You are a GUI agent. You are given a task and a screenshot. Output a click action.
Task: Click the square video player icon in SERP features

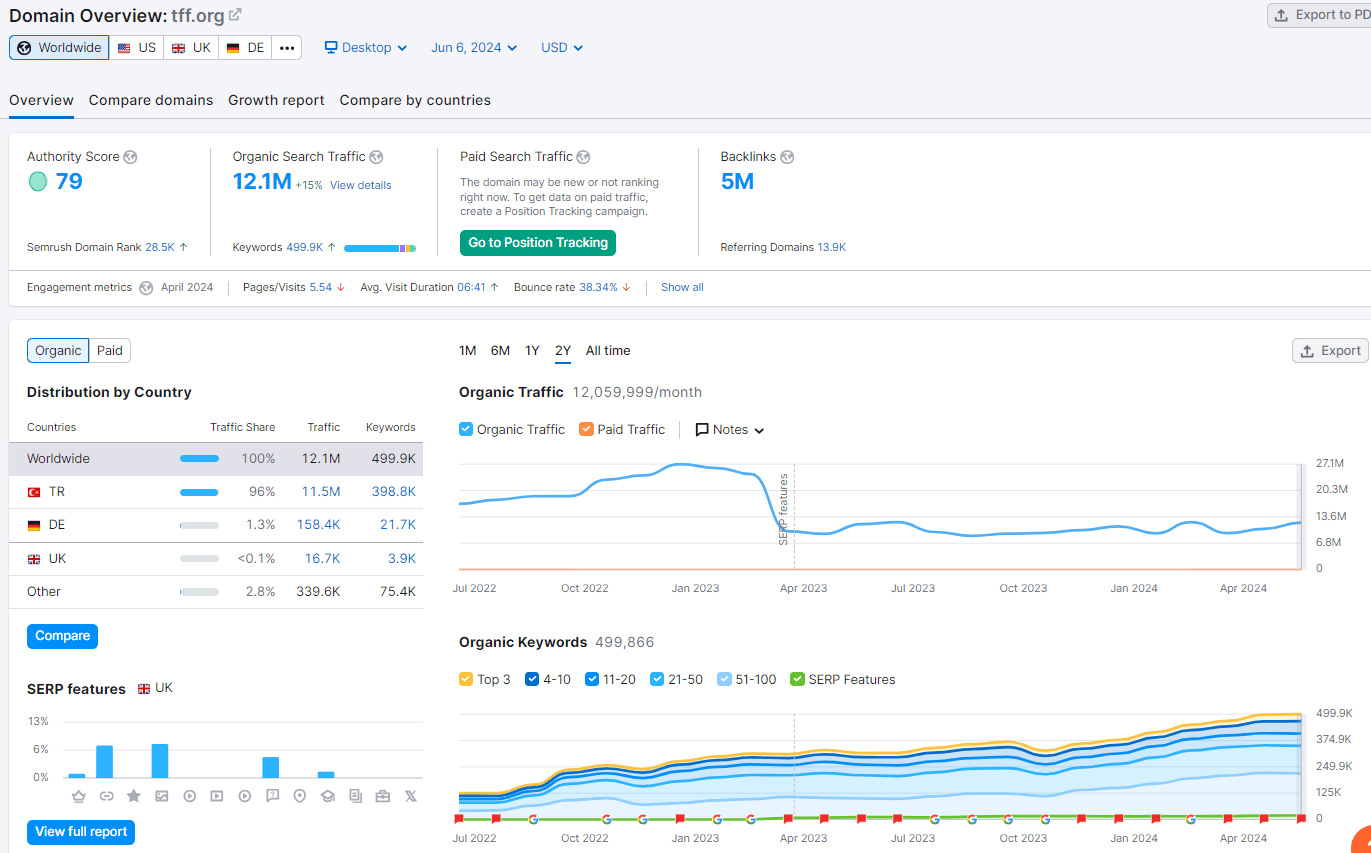pos(217,796)
